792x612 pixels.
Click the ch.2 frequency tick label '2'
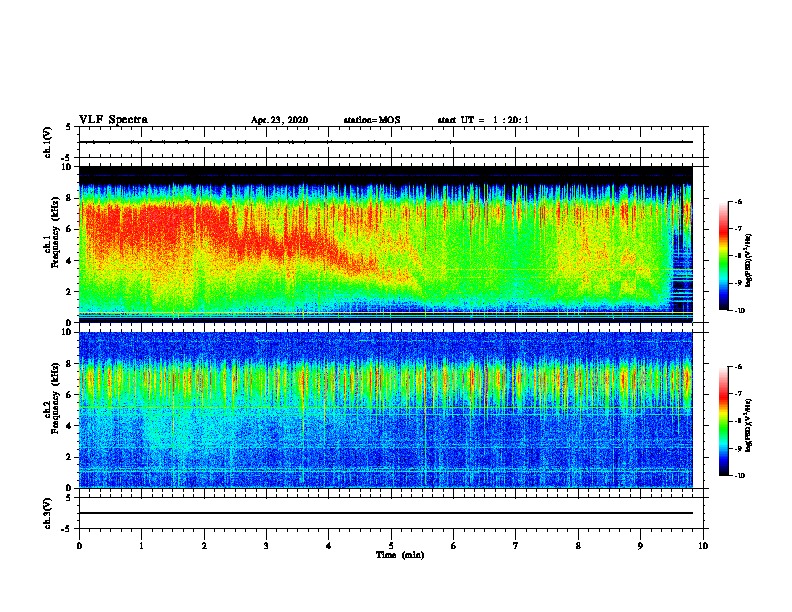pos(69,457)
